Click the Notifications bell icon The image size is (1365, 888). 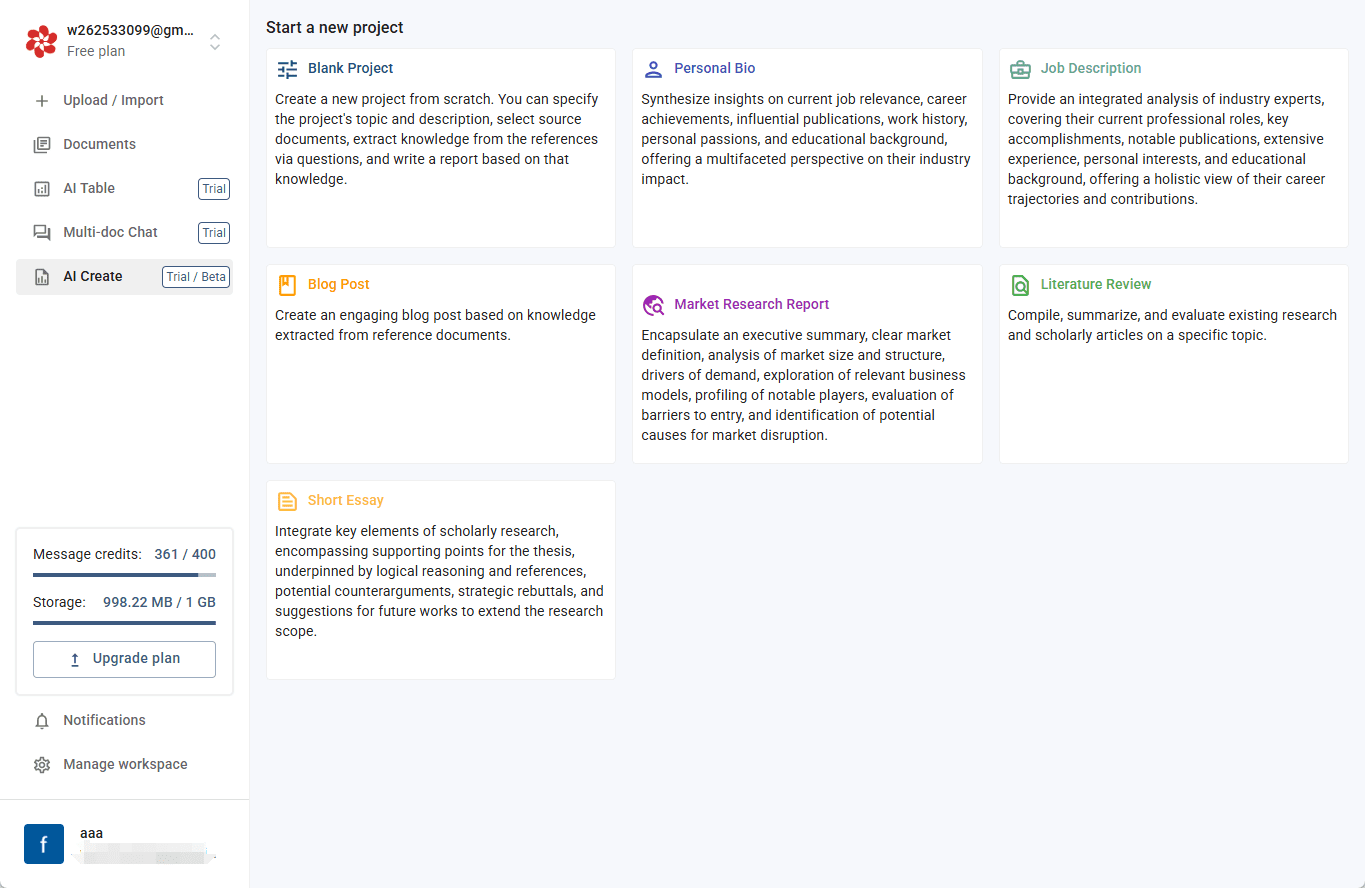(x=42, y=721)
